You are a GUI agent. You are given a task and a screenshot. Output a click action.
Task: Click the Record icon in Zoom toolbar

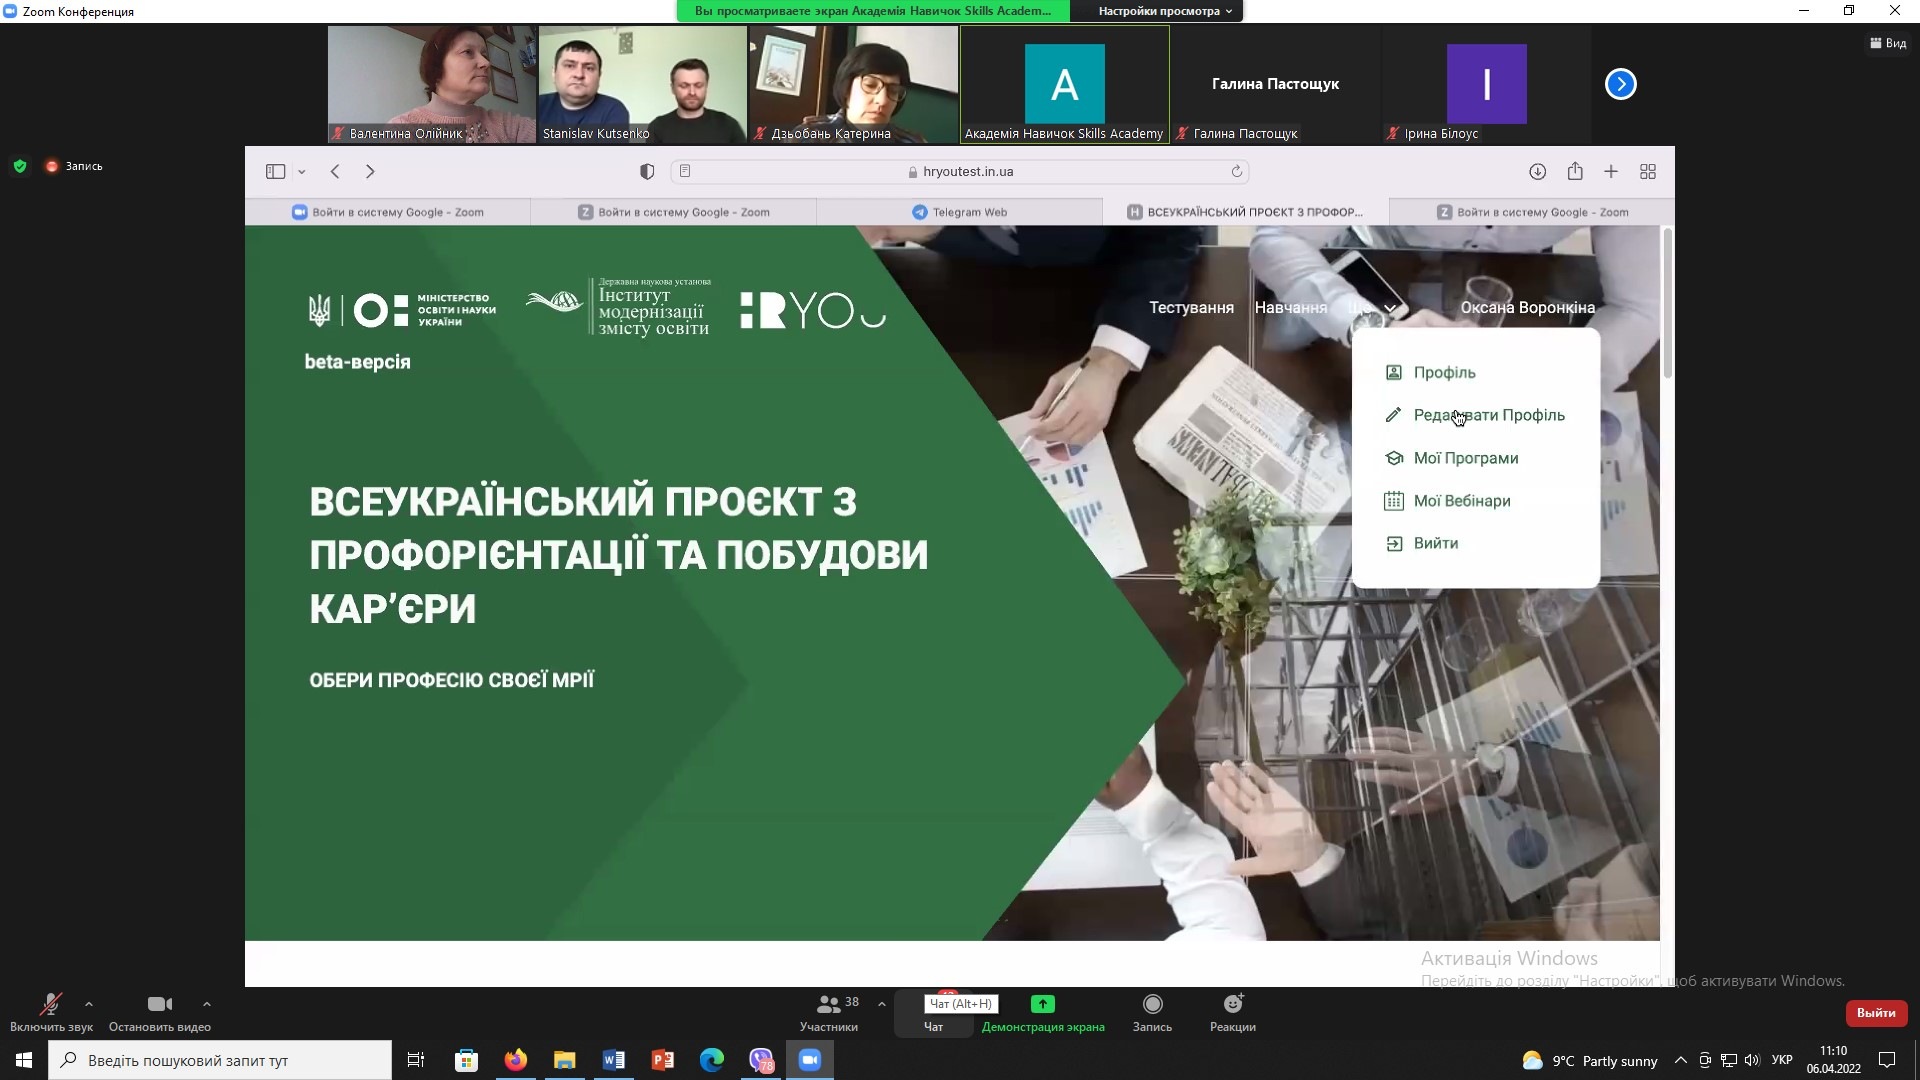coord(1152,1004)
